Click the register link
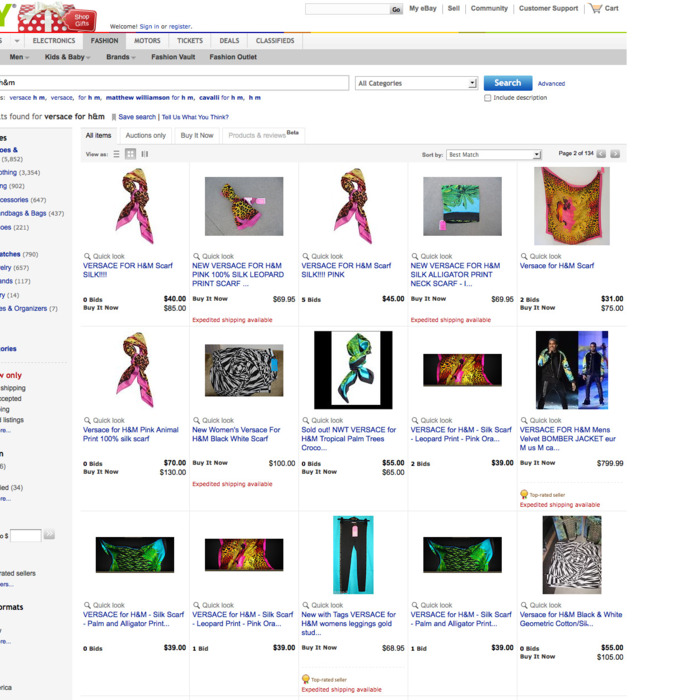 tap(180, 26)
